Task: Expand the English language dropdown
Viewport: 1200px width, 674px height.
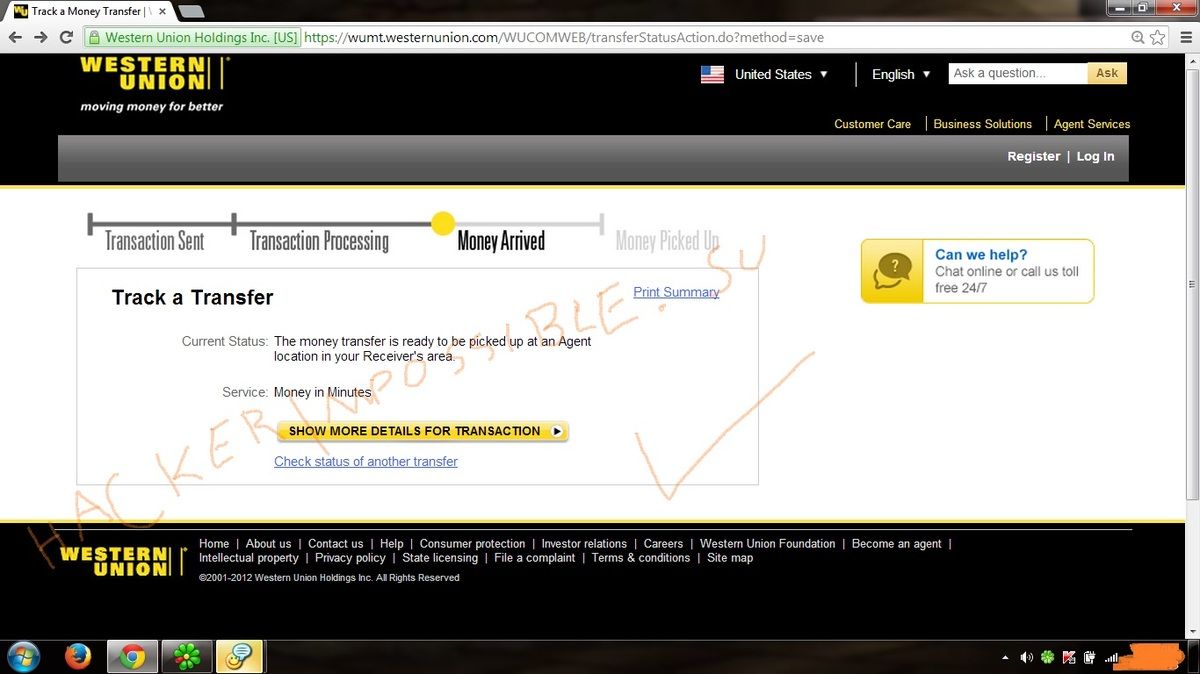Action: pyautogui.click(x=901, y=74)
